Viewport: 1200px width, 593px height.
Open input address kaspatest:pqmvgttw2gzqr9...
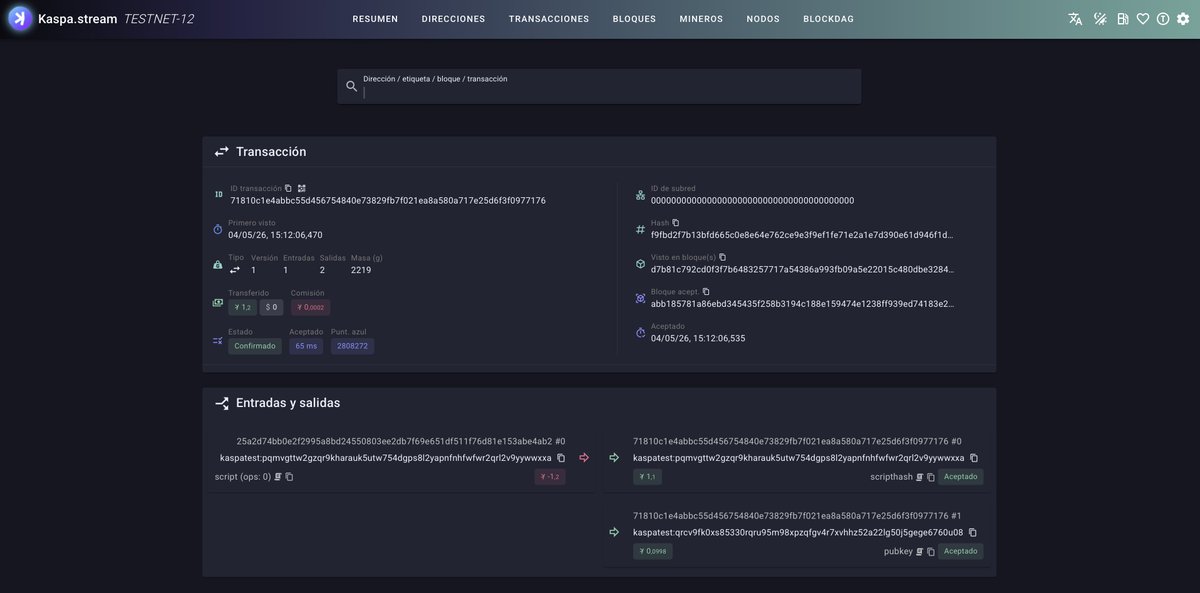coord(386,458)
